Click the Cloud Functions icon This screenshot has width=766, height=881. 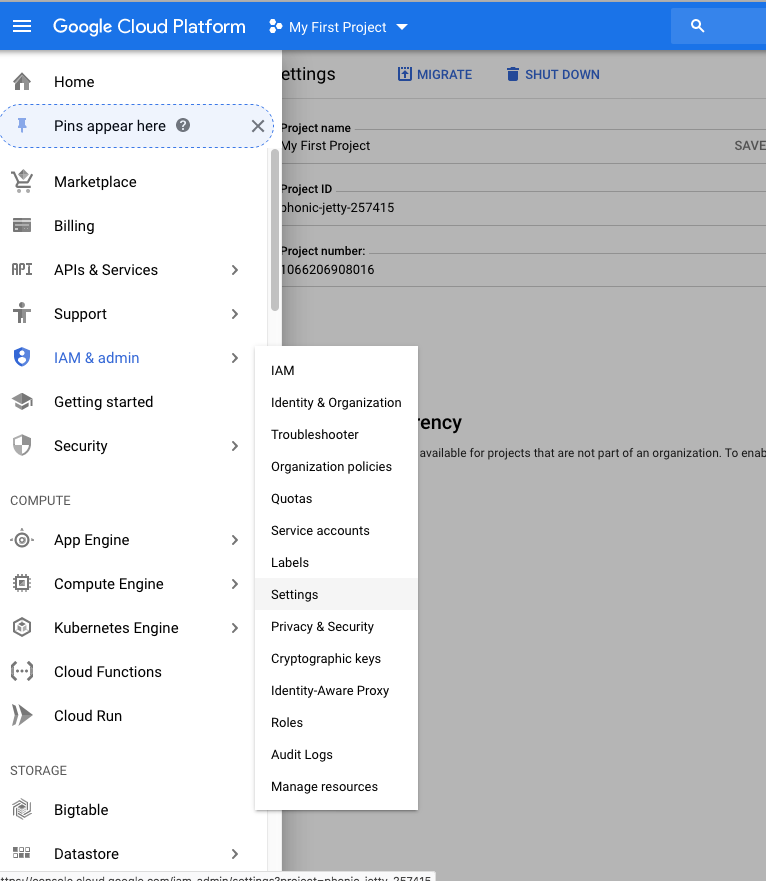(x=22, y=671)
